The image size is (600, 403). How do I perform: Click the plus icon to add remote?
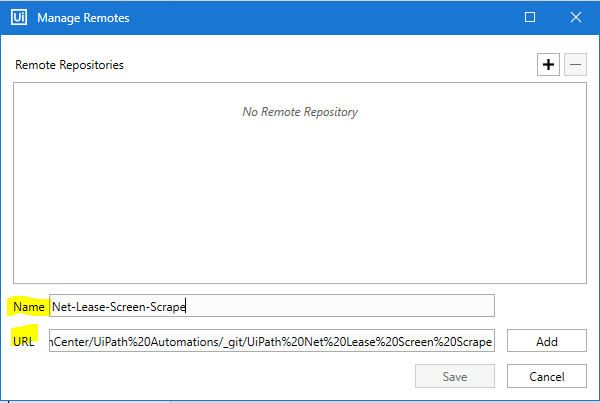[x=548, y=64]
